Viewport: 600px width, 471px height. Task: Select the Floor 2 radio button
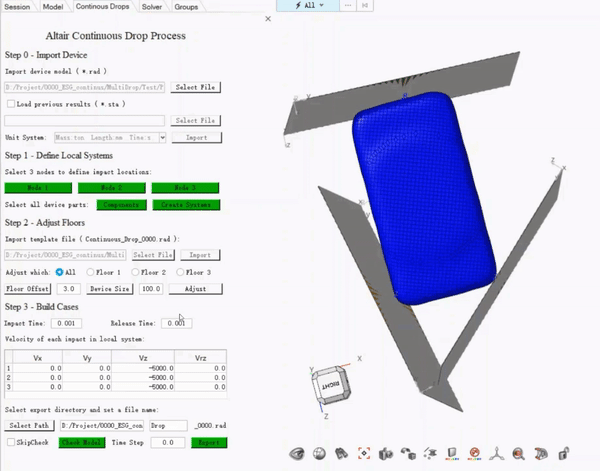click(135, 272)
